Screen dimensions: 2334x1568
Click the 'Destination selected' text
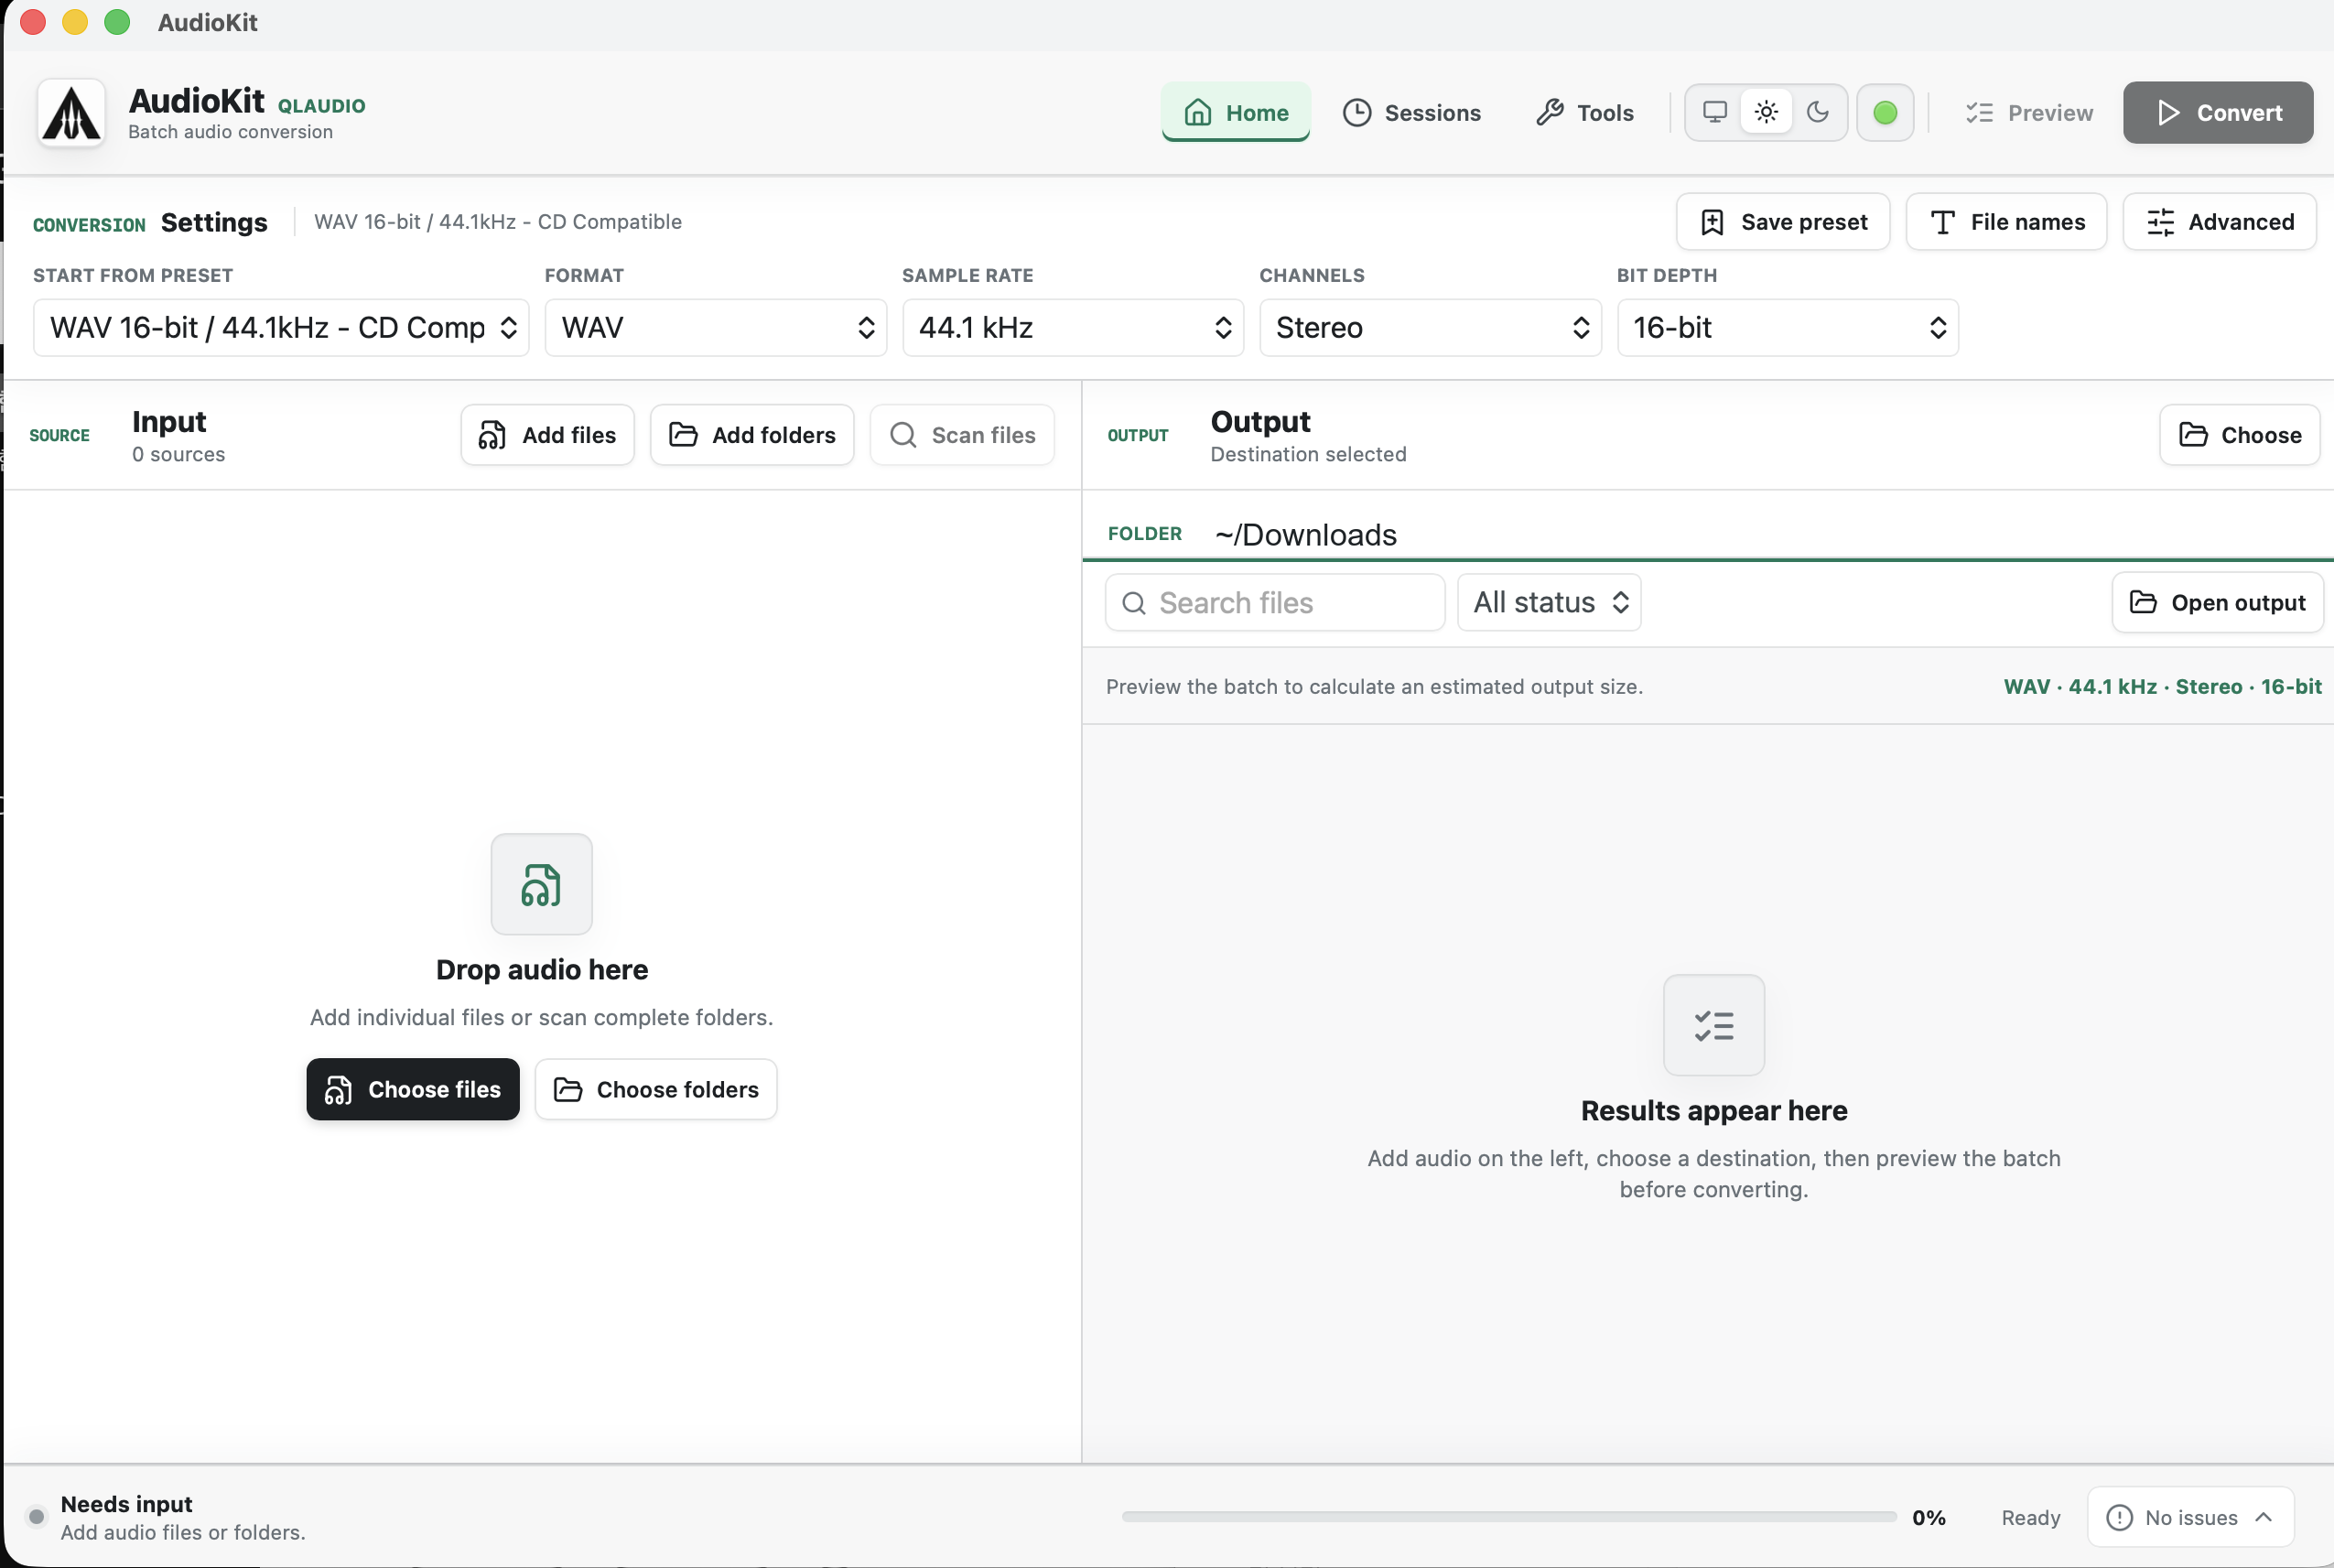coord(1308,455)
